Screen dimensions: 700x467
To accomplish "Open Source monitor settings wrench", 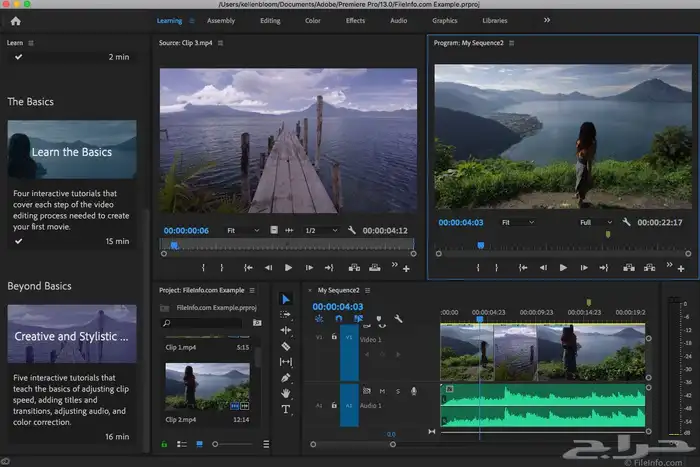I will pos(352,230).
